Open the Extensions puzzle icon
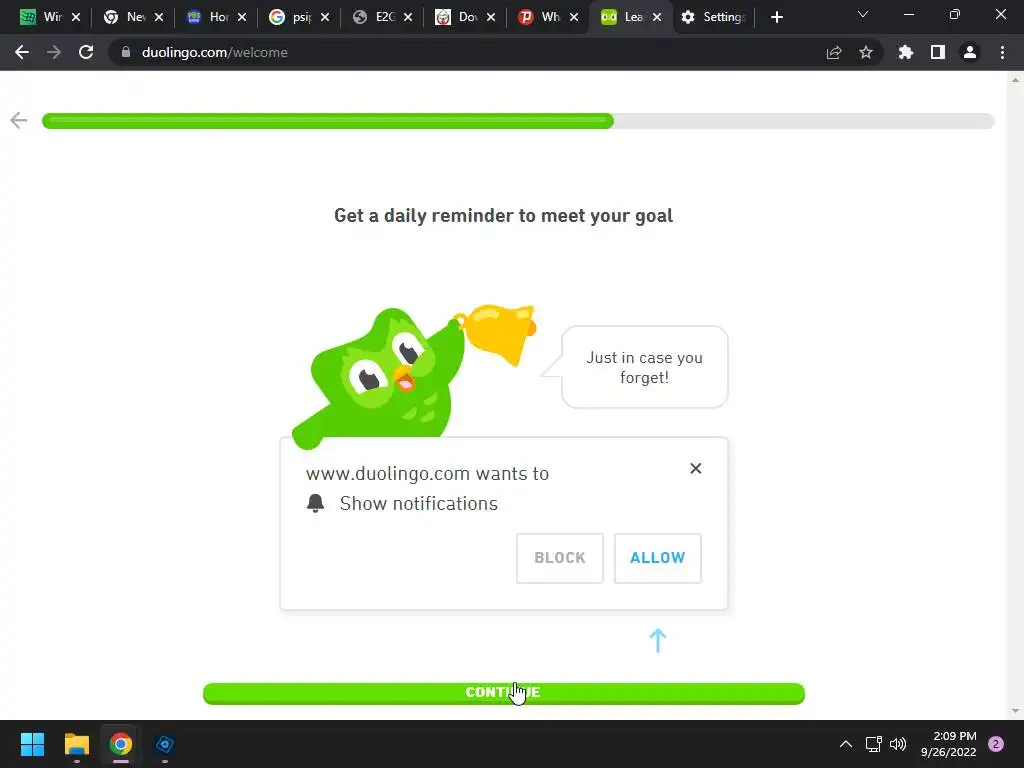This screenshot has height=768, width=1024. click(906, 52)
